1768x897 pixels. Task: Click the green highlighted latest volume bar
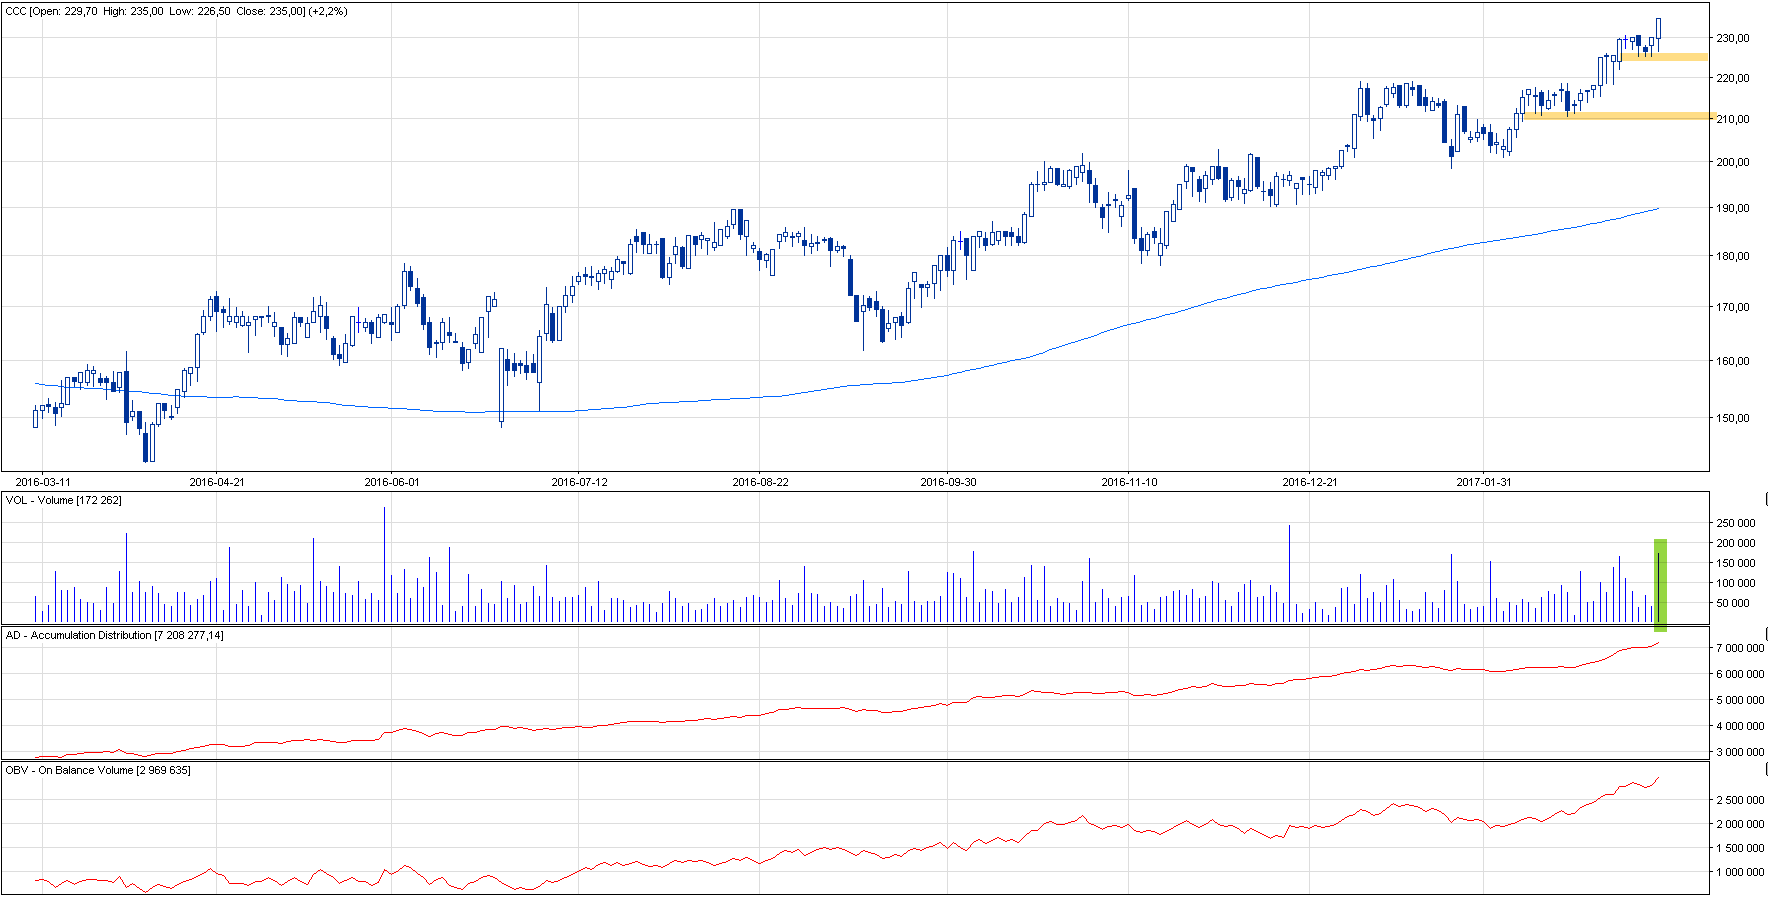tap(1660, 585)
